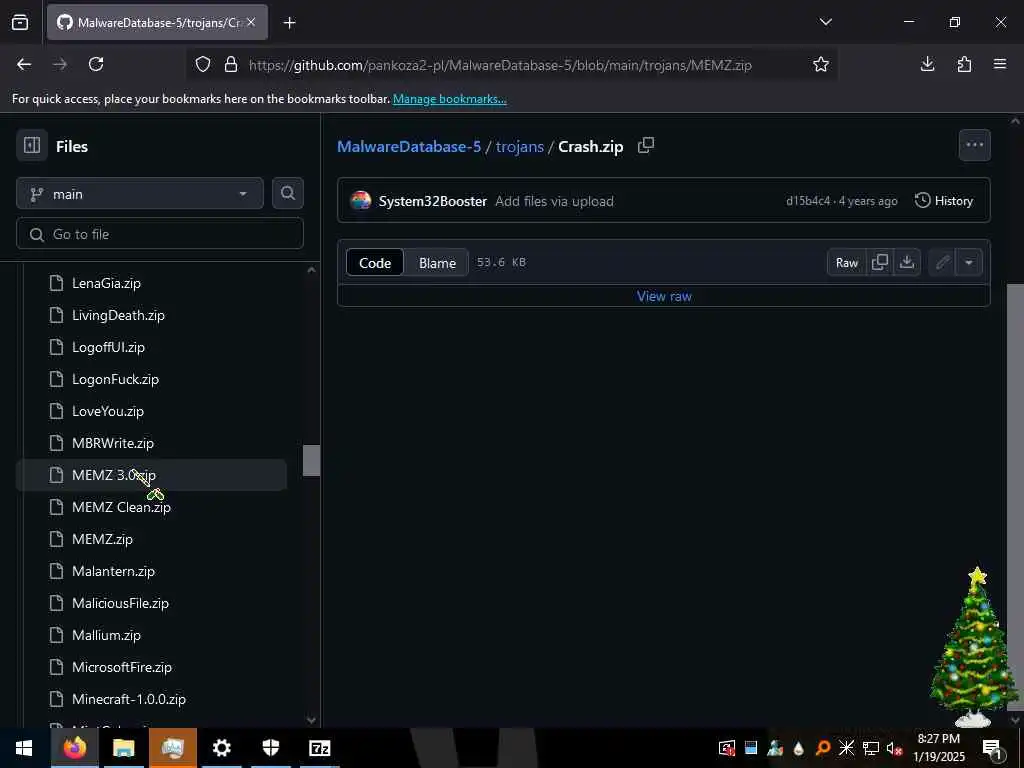Screen dimensions: 1024x768
Task: Click the muted speaker volume tray icon
Action: (x=894, y=748)
